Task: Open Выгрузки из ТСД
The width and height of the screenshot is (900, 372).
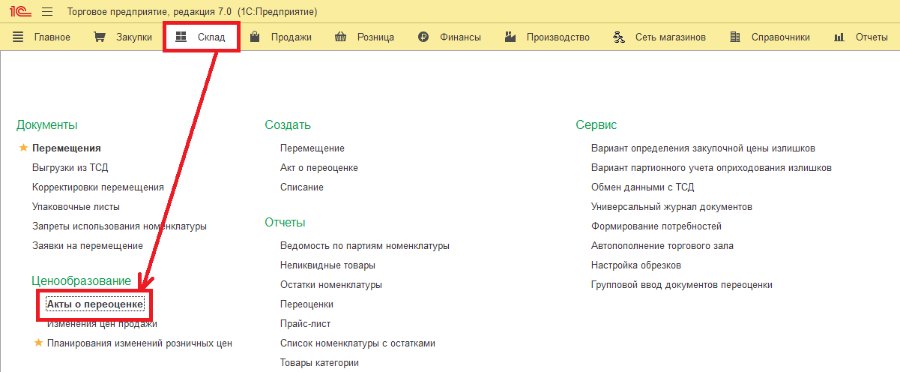Action: coord(70,168)
